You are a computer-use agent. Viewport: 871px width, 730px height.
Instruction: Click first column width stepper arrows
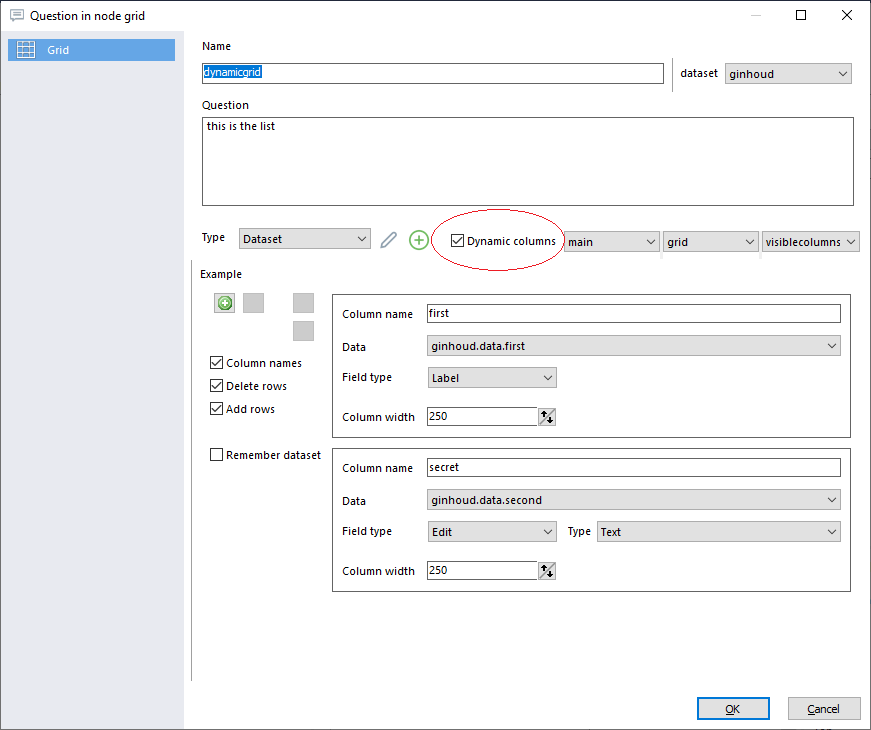(x=547, y=417)
